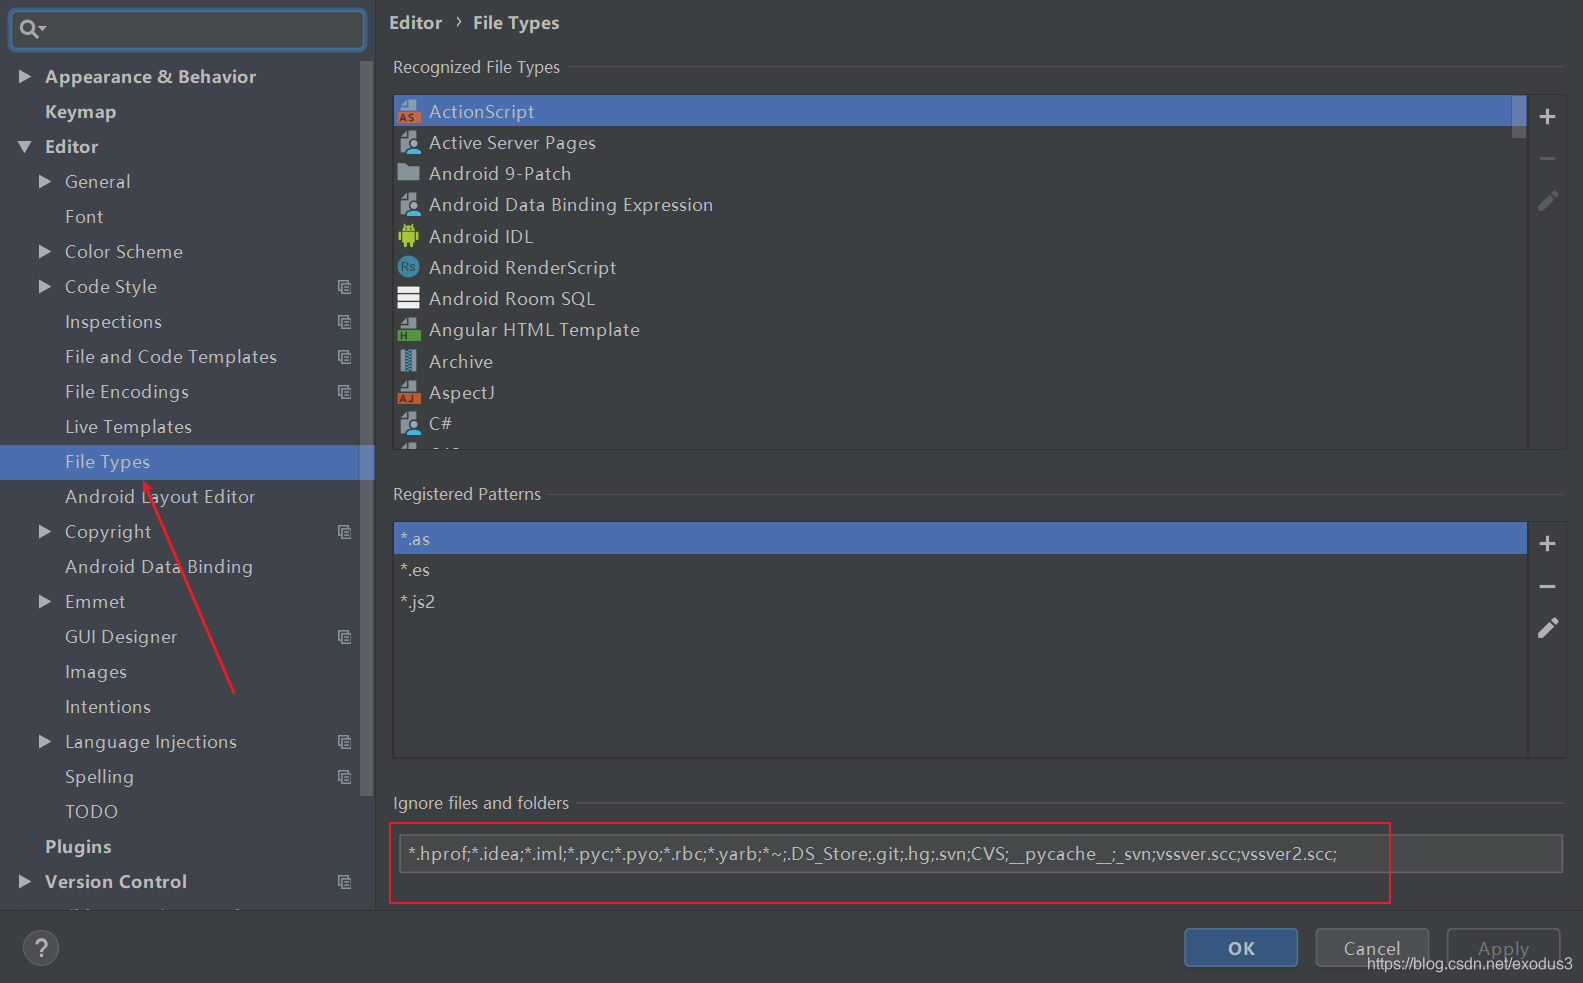The width and height of the screenshot is (1583, 983).
Task: Open GUI Designer settings
Action: 121,637
